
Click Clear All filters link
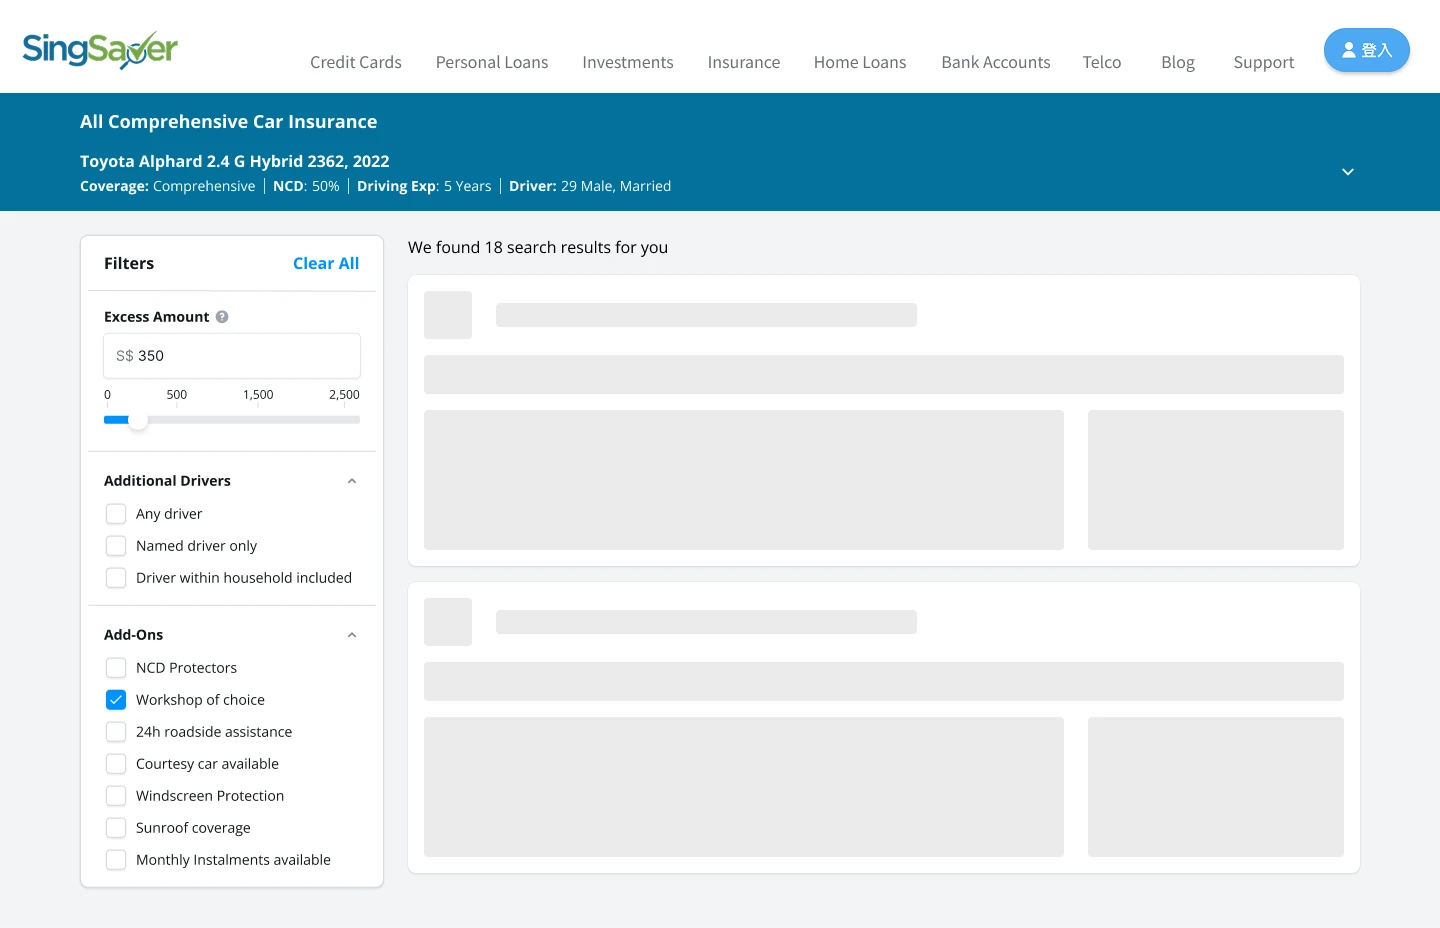tap(326, 264)
